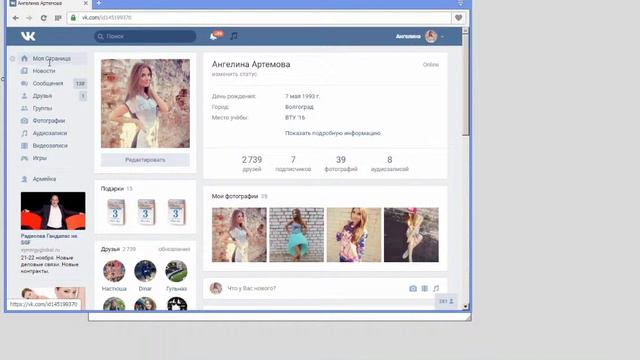Open the online friends chat counter button
Image resolution: width=640 pixels, height=360 pixels.
(446, 301)
